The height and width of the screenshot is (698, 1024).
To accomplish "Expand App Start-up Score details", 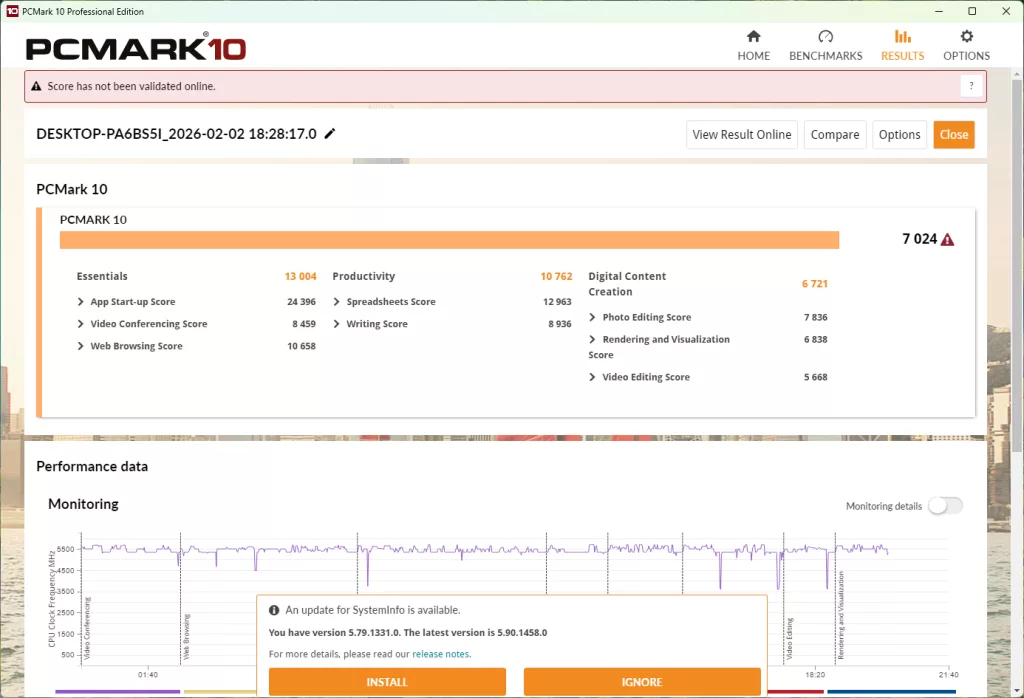I will (81, 302).
